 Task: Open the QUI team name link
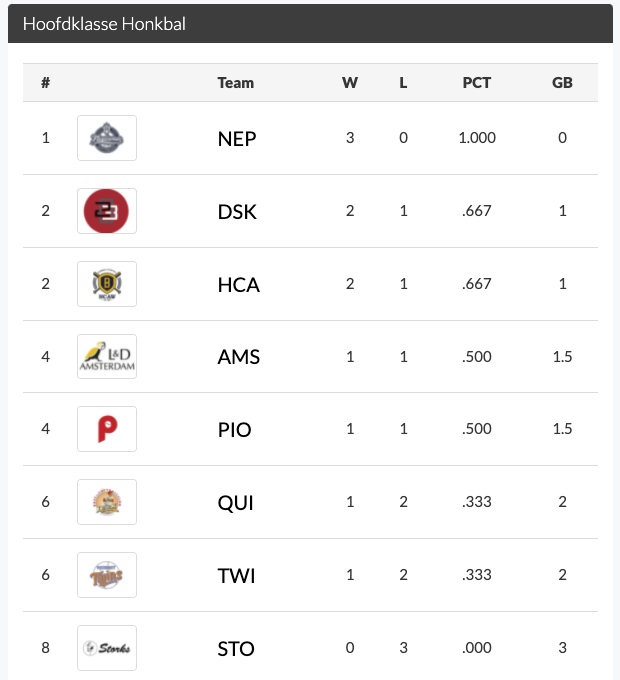coord(236,503)
